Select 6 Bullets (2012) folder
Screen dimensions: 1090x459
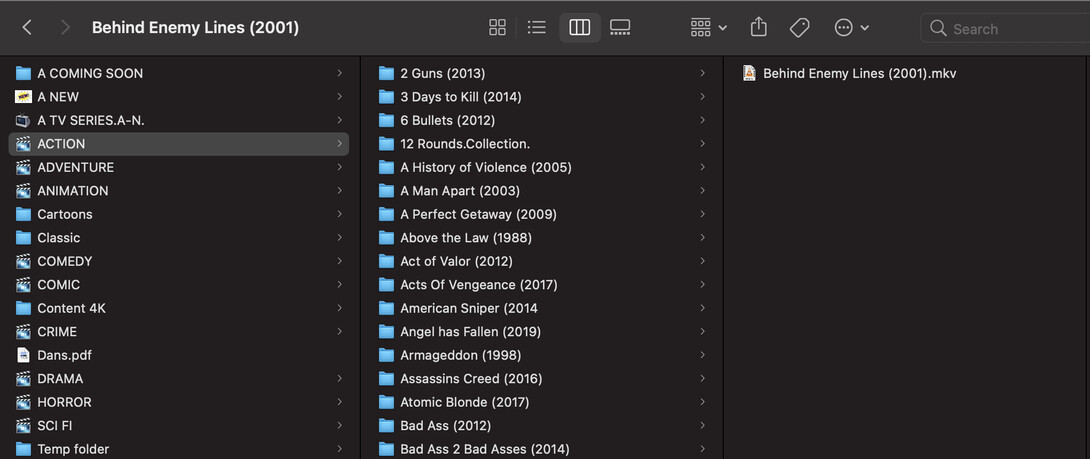coord(448,120)
